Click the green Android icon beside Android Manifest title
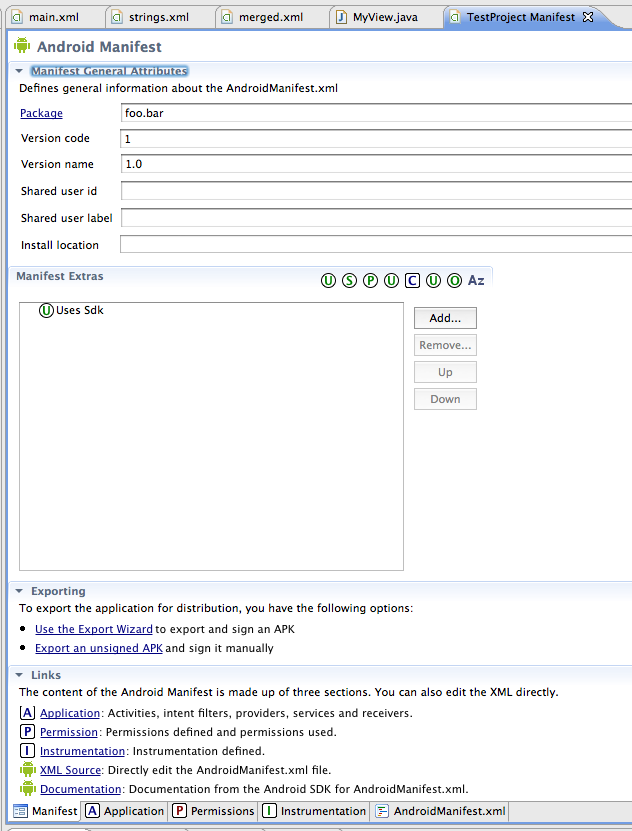Viewport: 632px width, 831px height. point(22,46)
